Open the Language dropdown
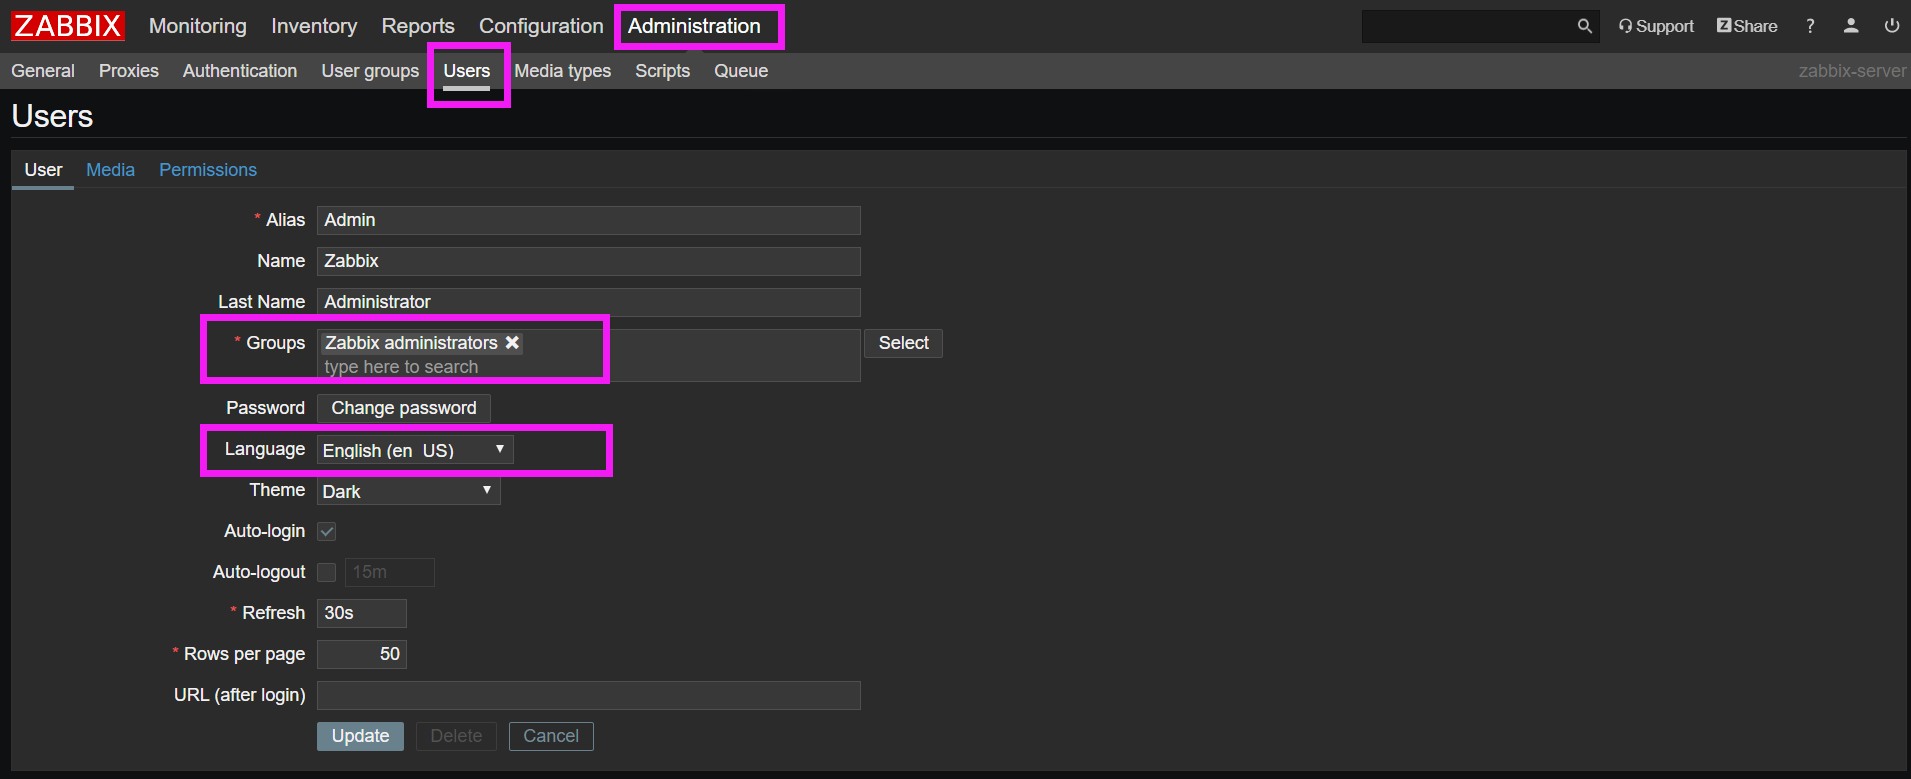The width and height of the screenshot is (1911, 779). click(x=415, y=450)
